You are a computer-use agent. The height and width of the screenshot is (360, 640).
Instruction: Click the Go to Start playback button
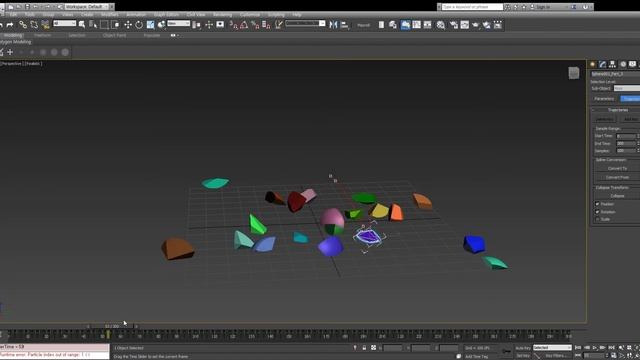pos(578,348)
